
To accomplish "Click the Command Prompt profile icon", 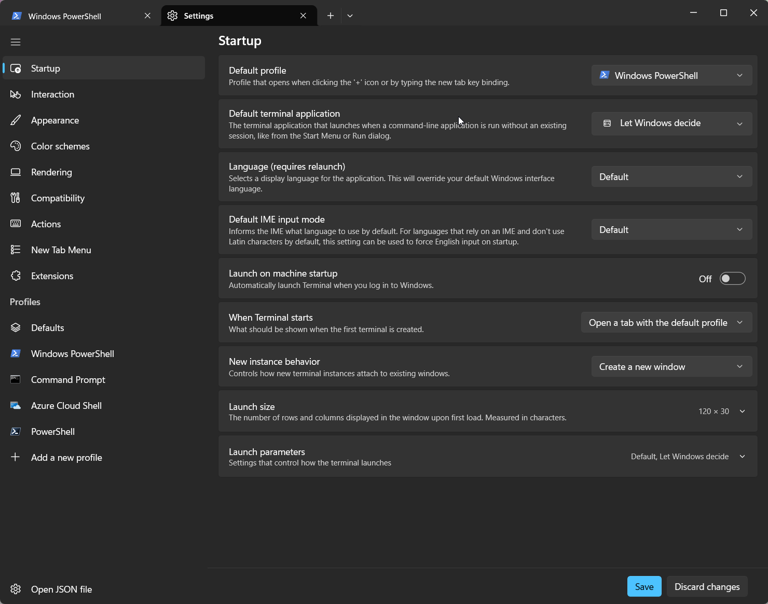I will tap(16, 380).
